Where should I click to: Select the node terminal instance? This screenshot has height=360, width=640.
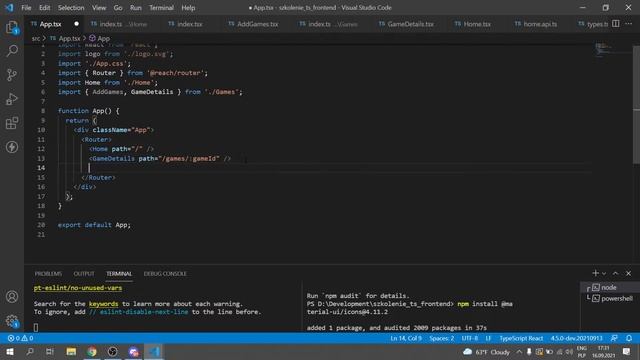(x=609, y=287)
